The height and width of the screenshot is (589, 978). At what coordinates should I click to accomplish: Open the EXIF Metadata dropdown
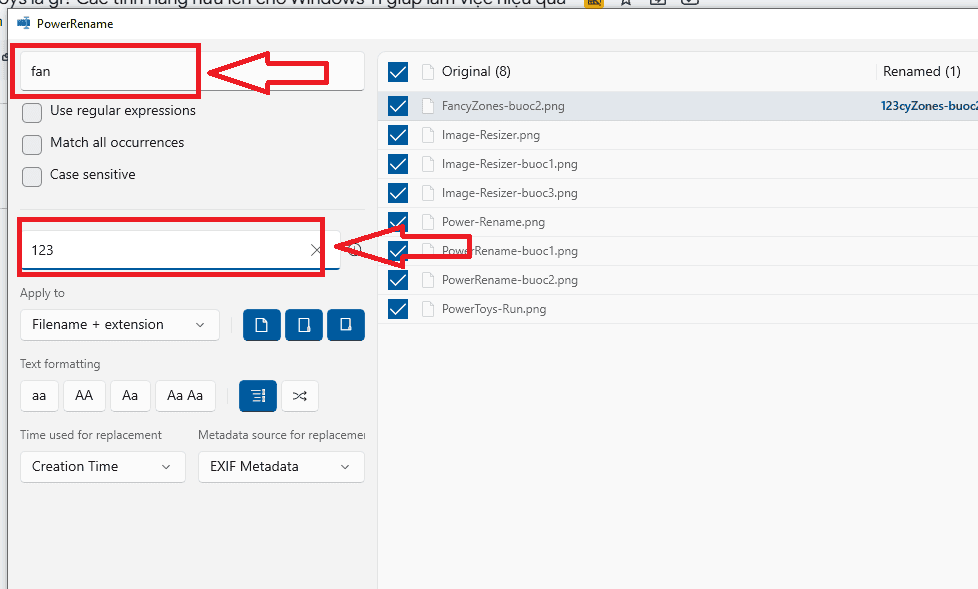pyautogui.click(x=281, y=467)
